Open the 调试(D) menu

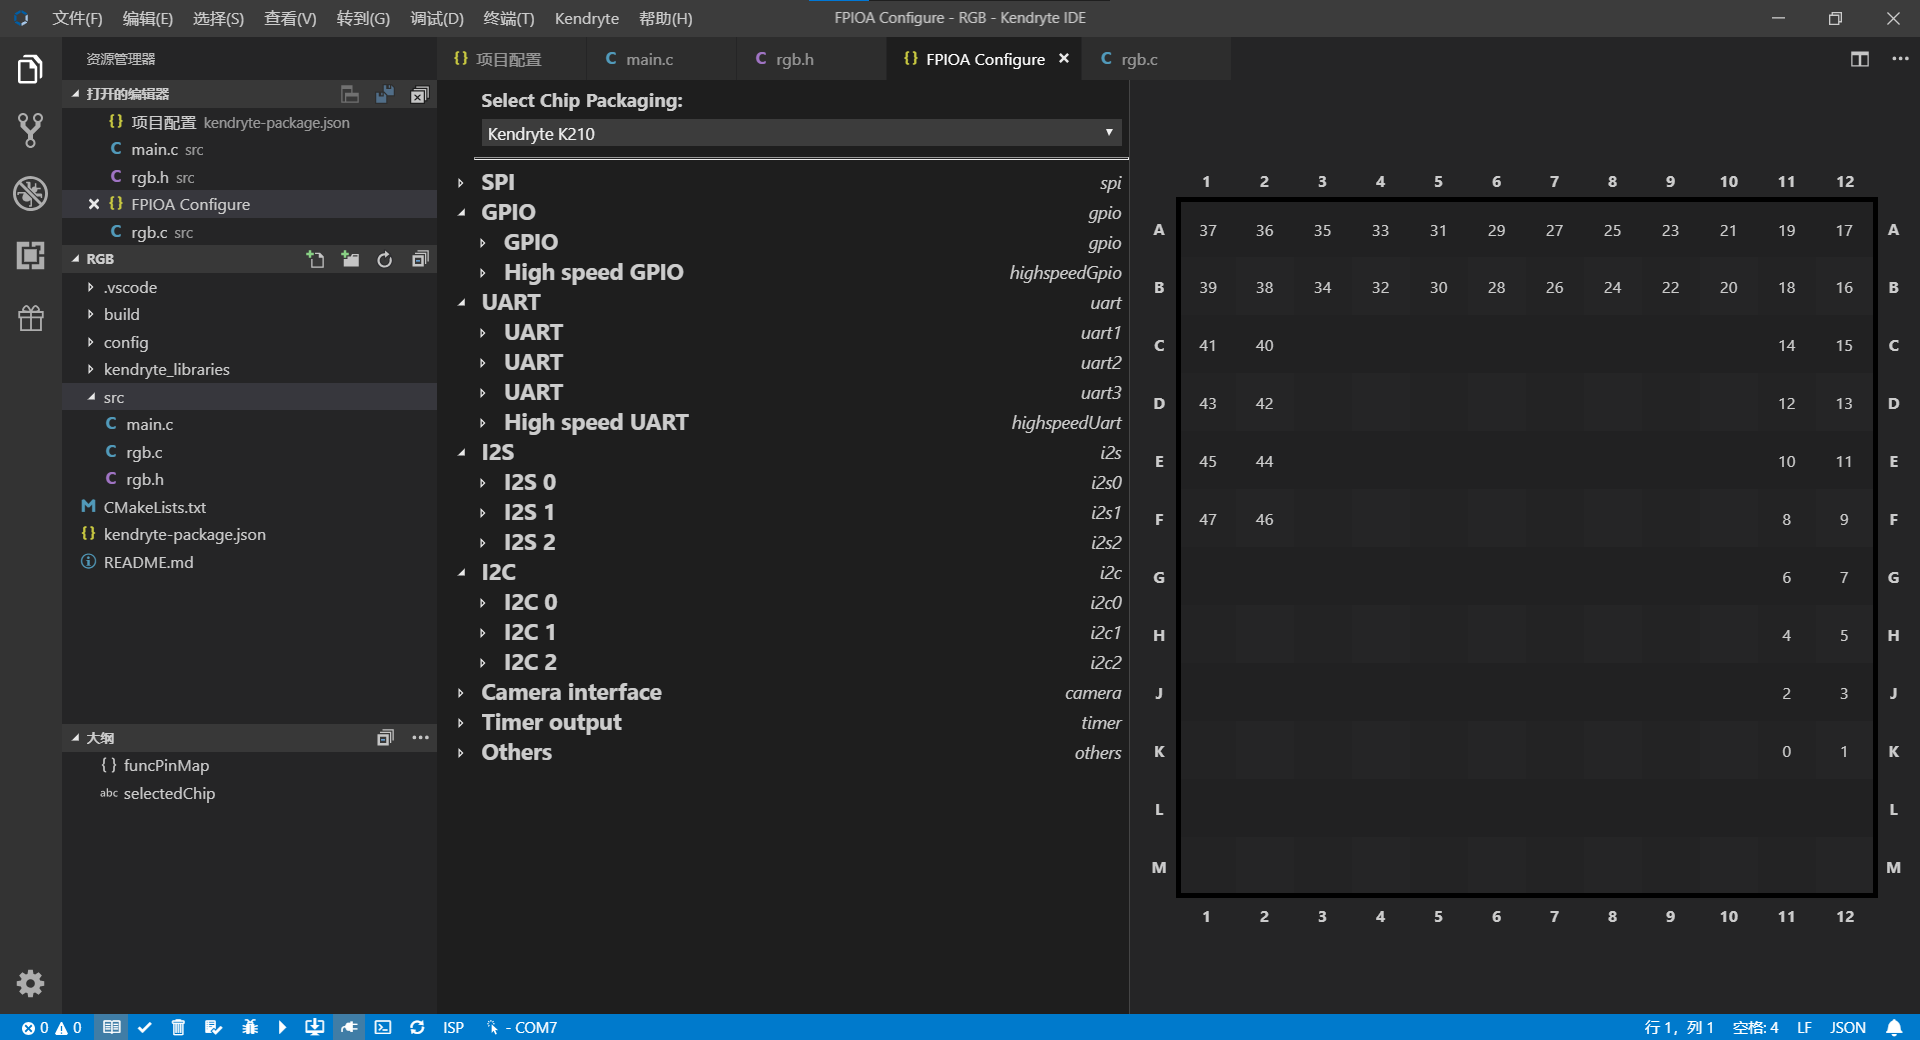click(437, 18)
